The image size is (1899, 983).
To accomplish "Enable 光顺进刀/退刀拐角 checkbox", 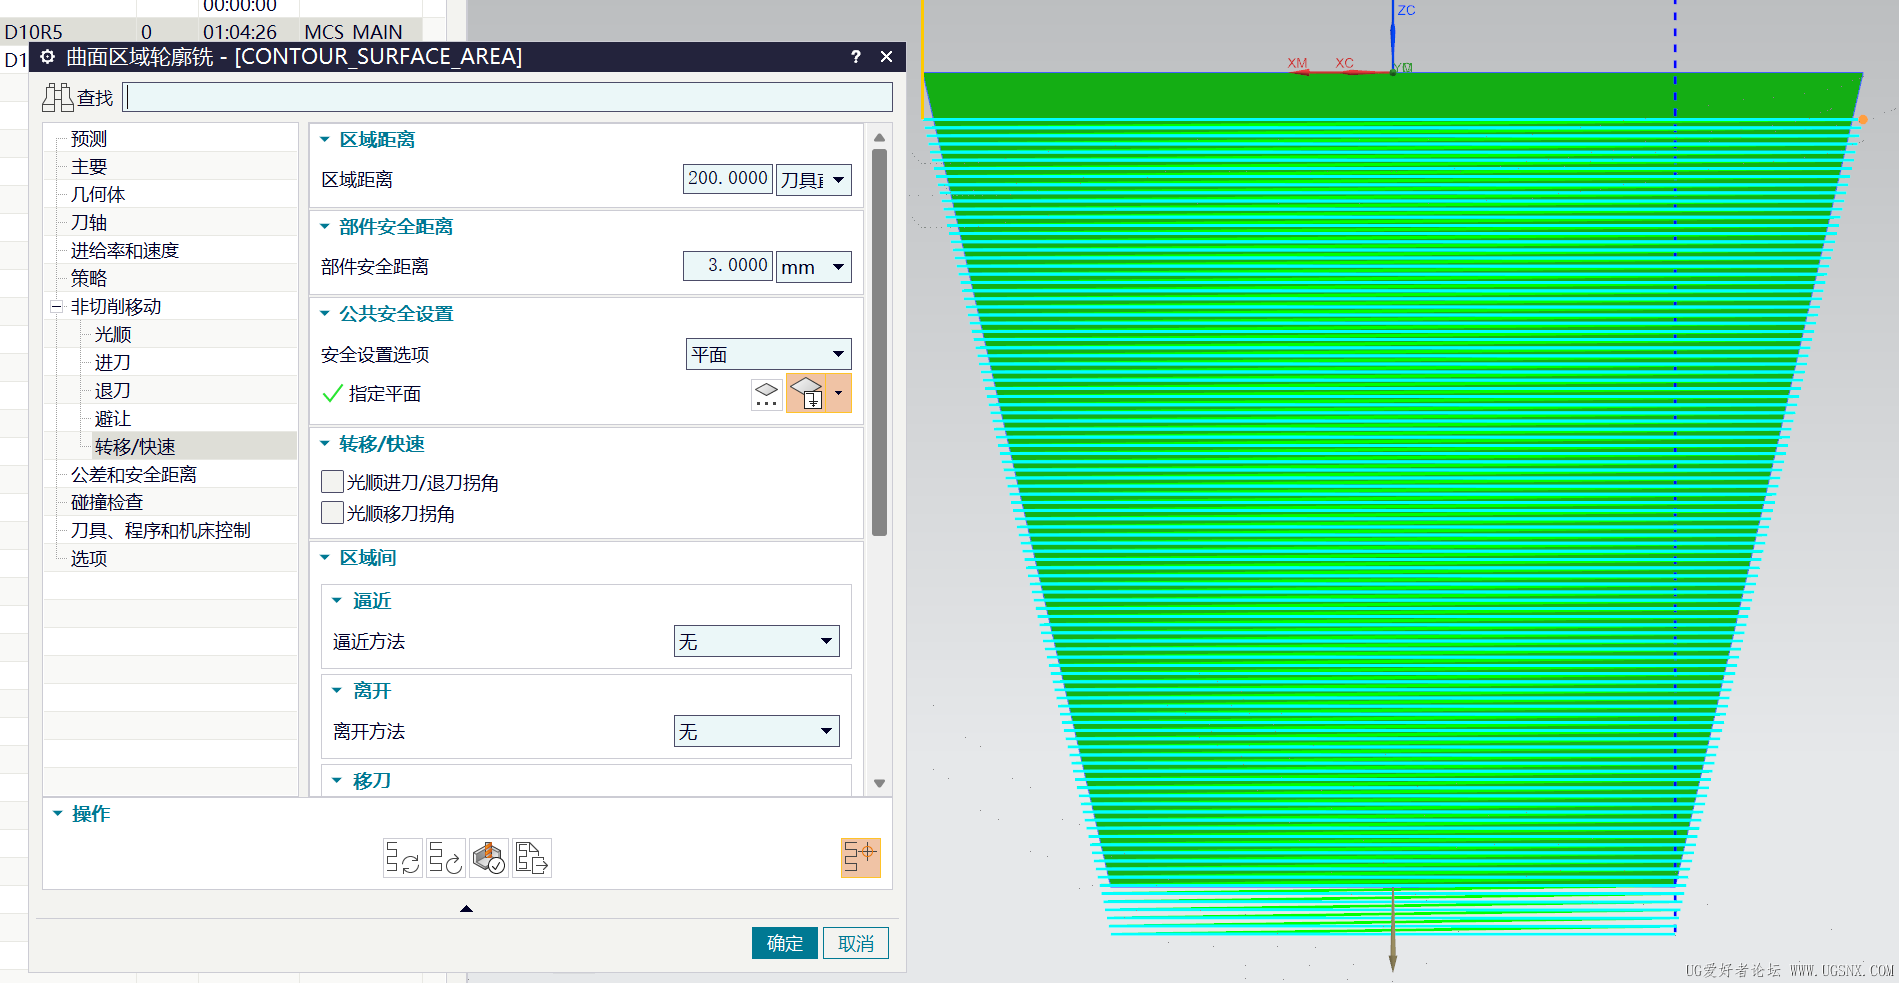I will click(x=333, y=482).
